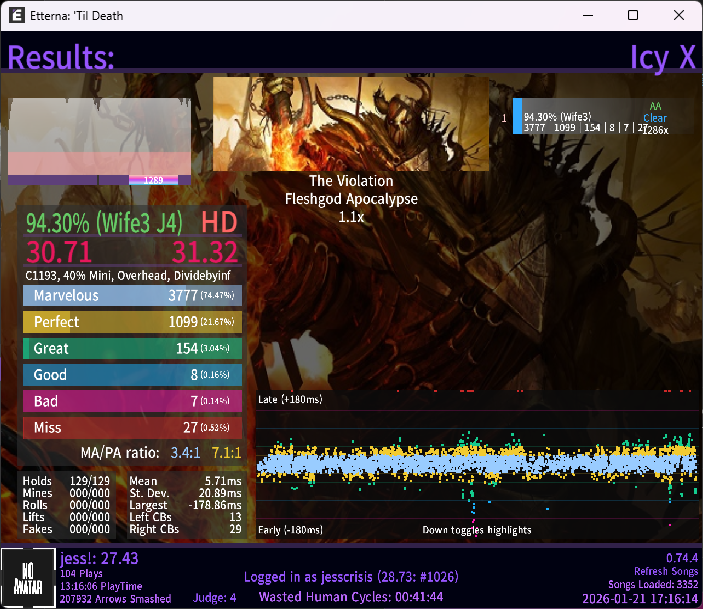Screen dimensions: 703x609
Task: Click the Great judgment bar
Action: coord(132,348)
